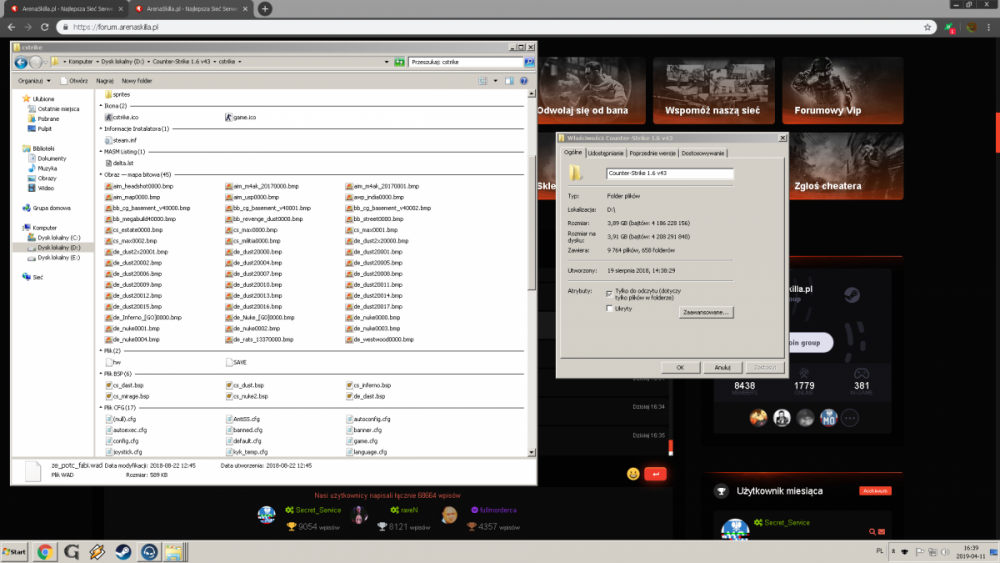1000x563 pixels.
Task: Select Dysk lokalny (C:) drive
Action: [x=58, y=238]
